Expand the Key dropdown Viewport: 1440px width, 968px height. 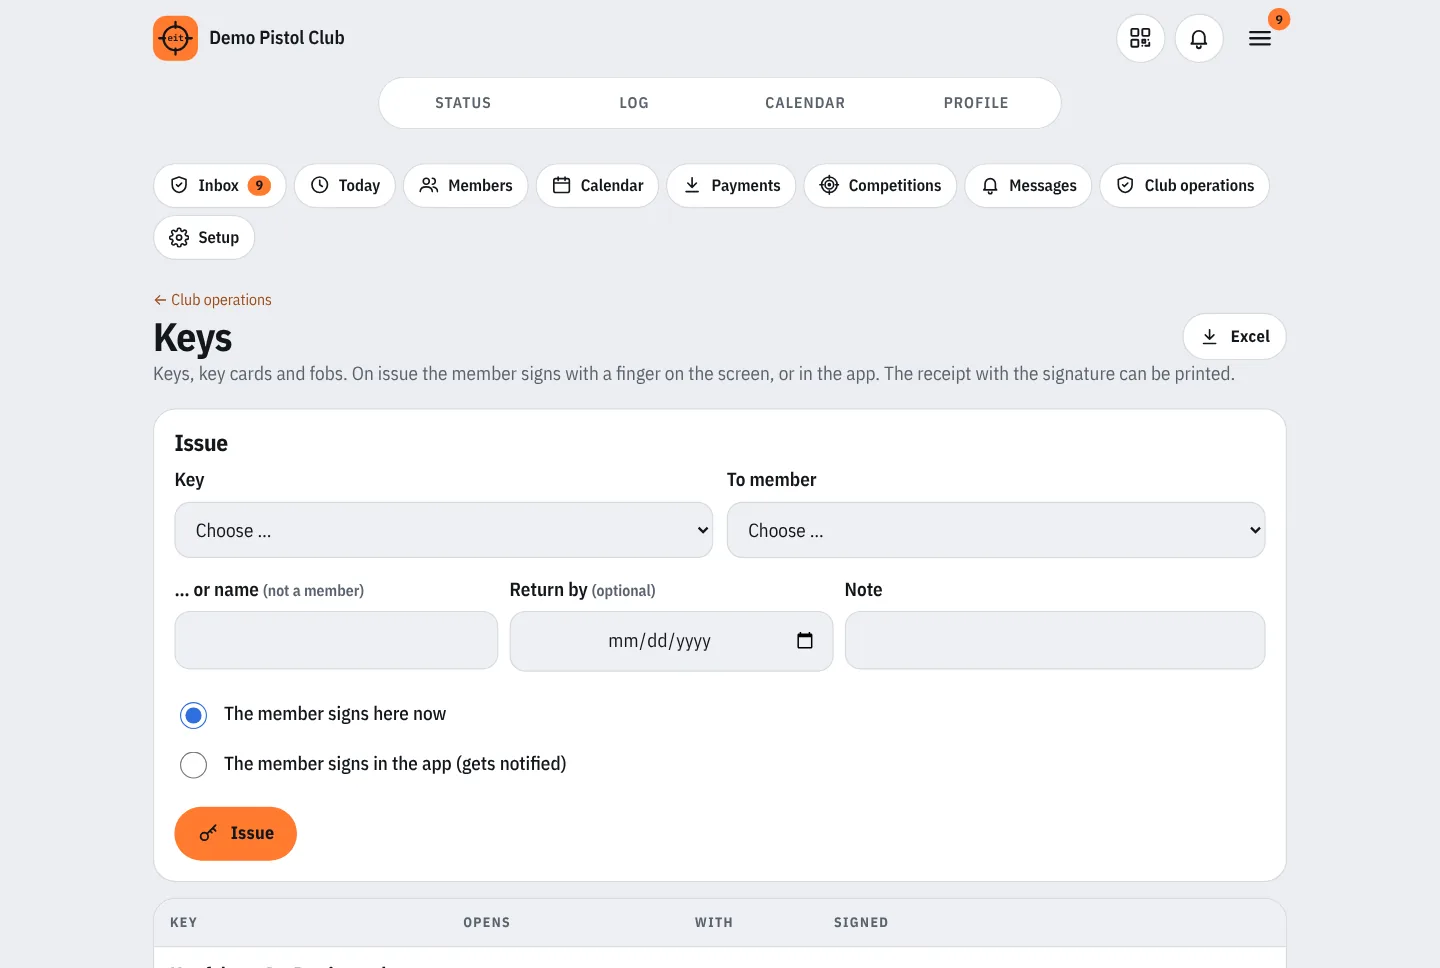(x=444, y=530)
